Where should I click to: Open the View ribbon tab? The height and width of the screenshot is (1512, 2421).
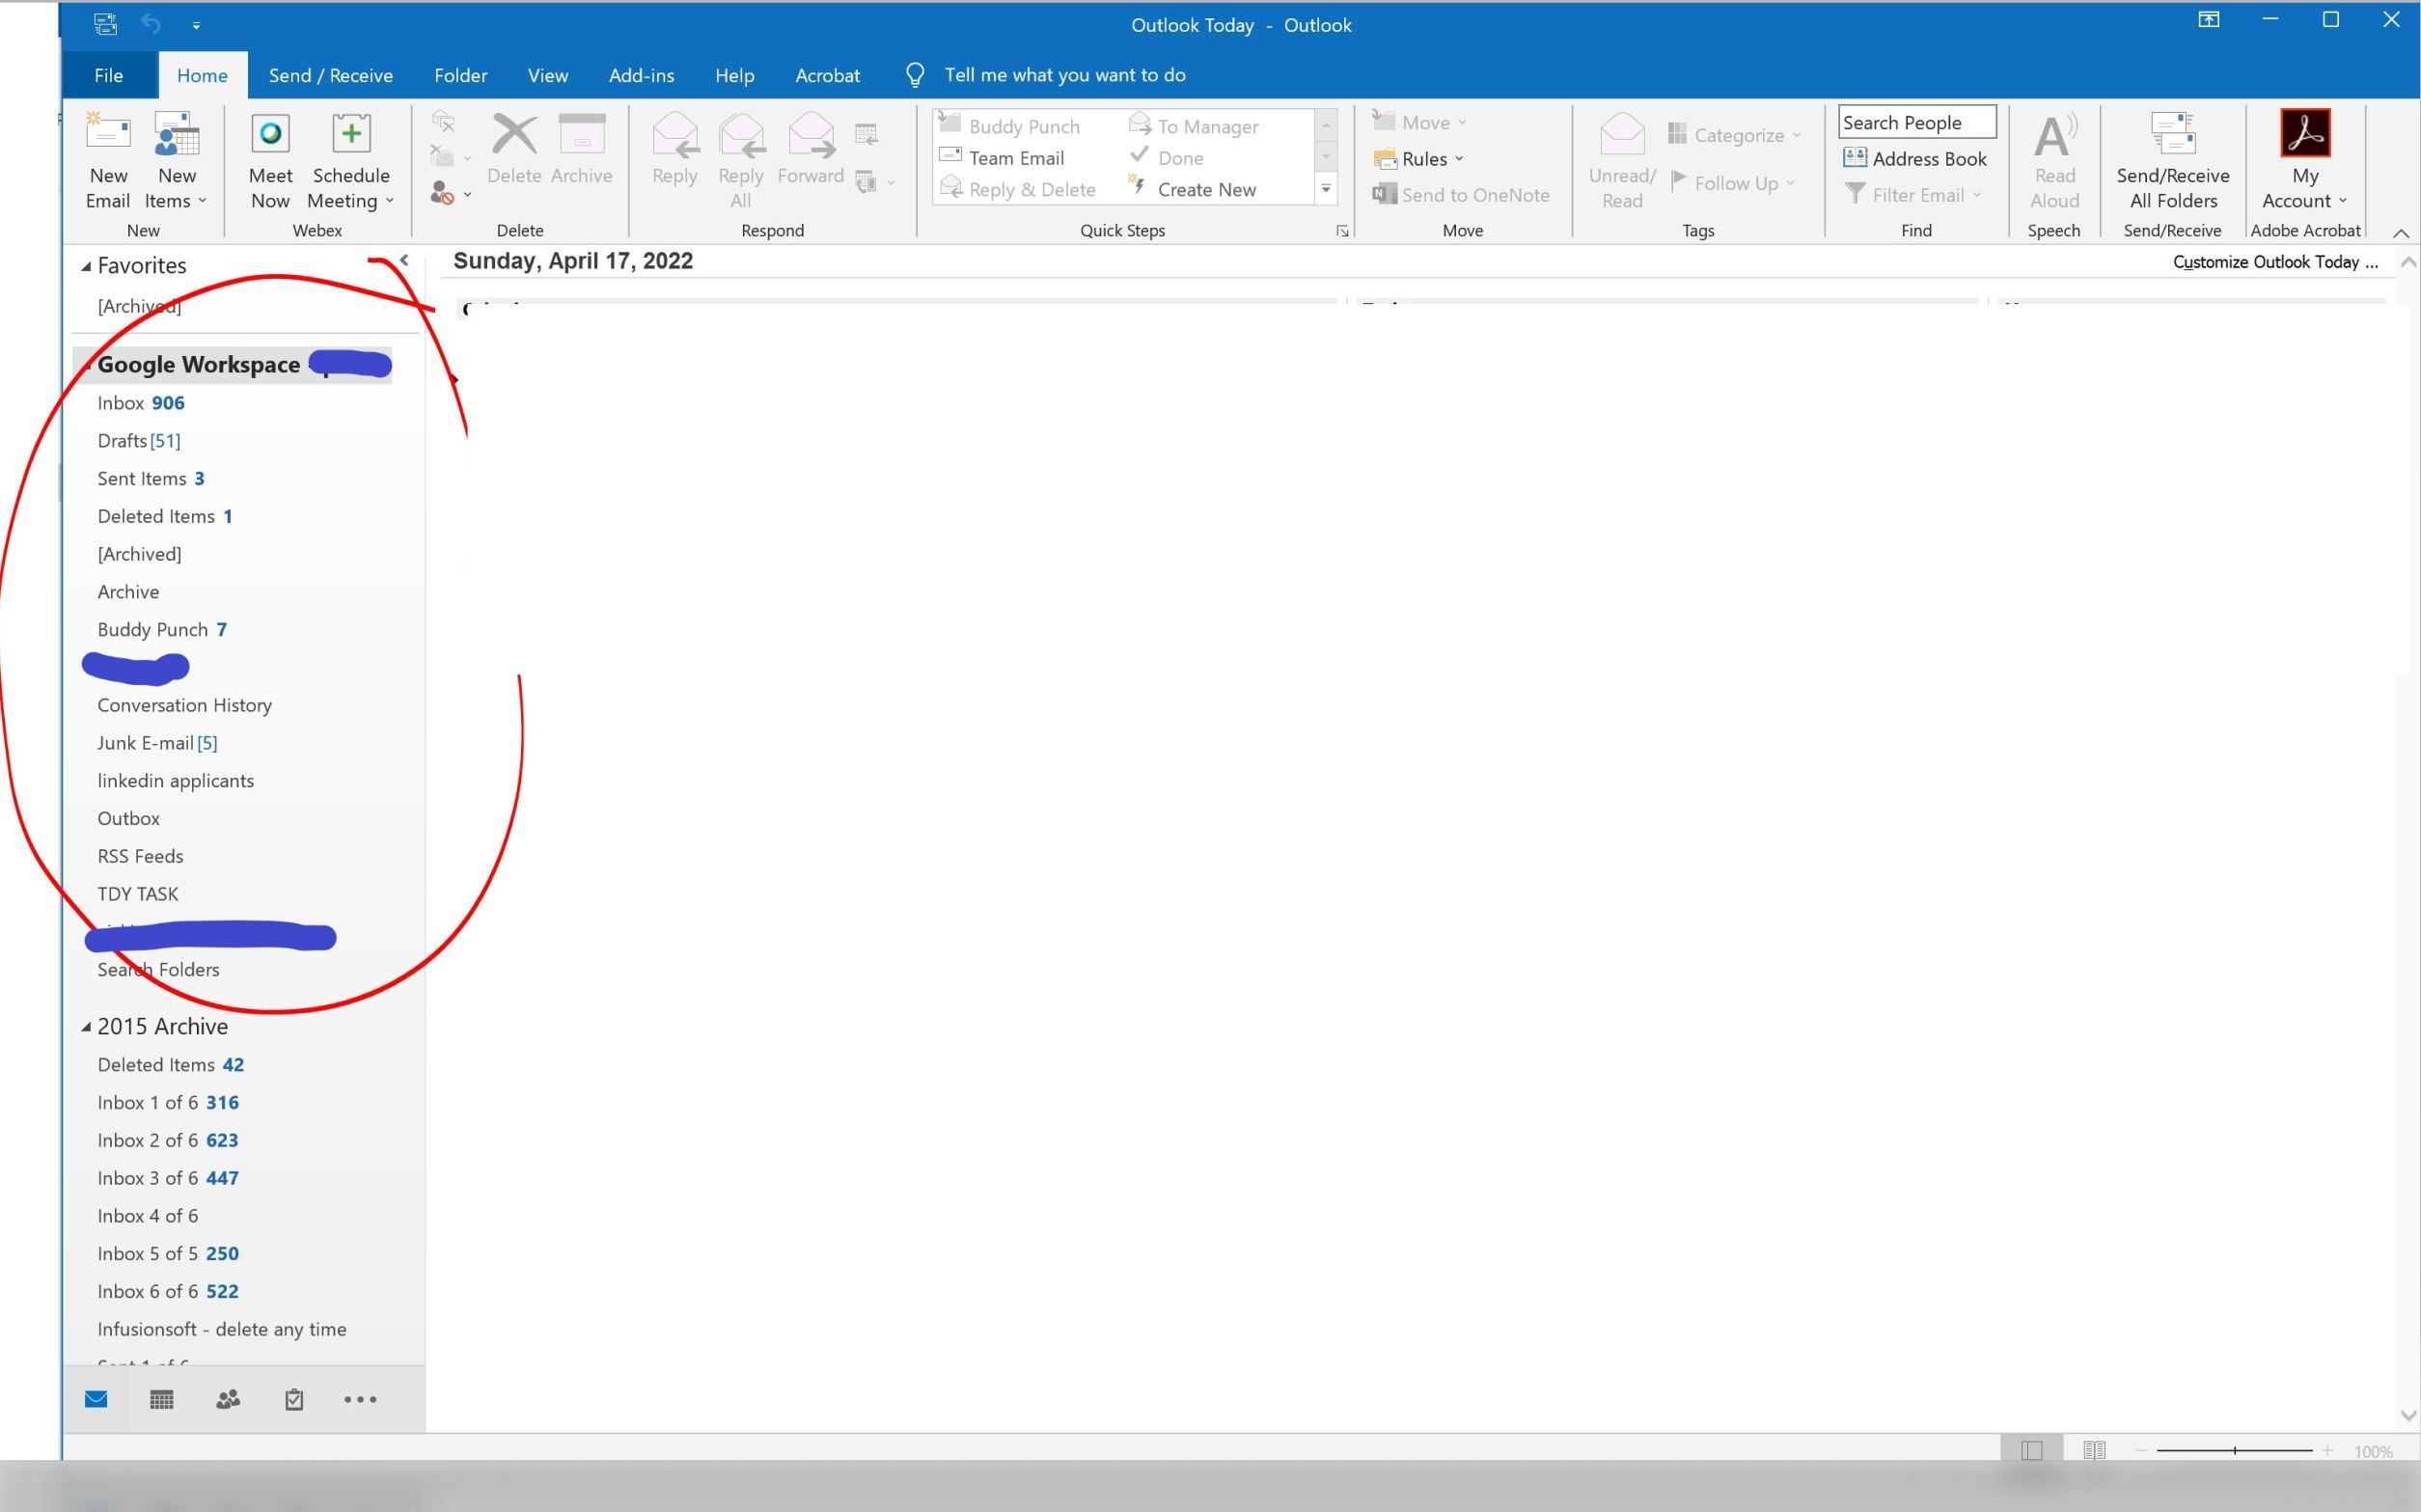546,75
